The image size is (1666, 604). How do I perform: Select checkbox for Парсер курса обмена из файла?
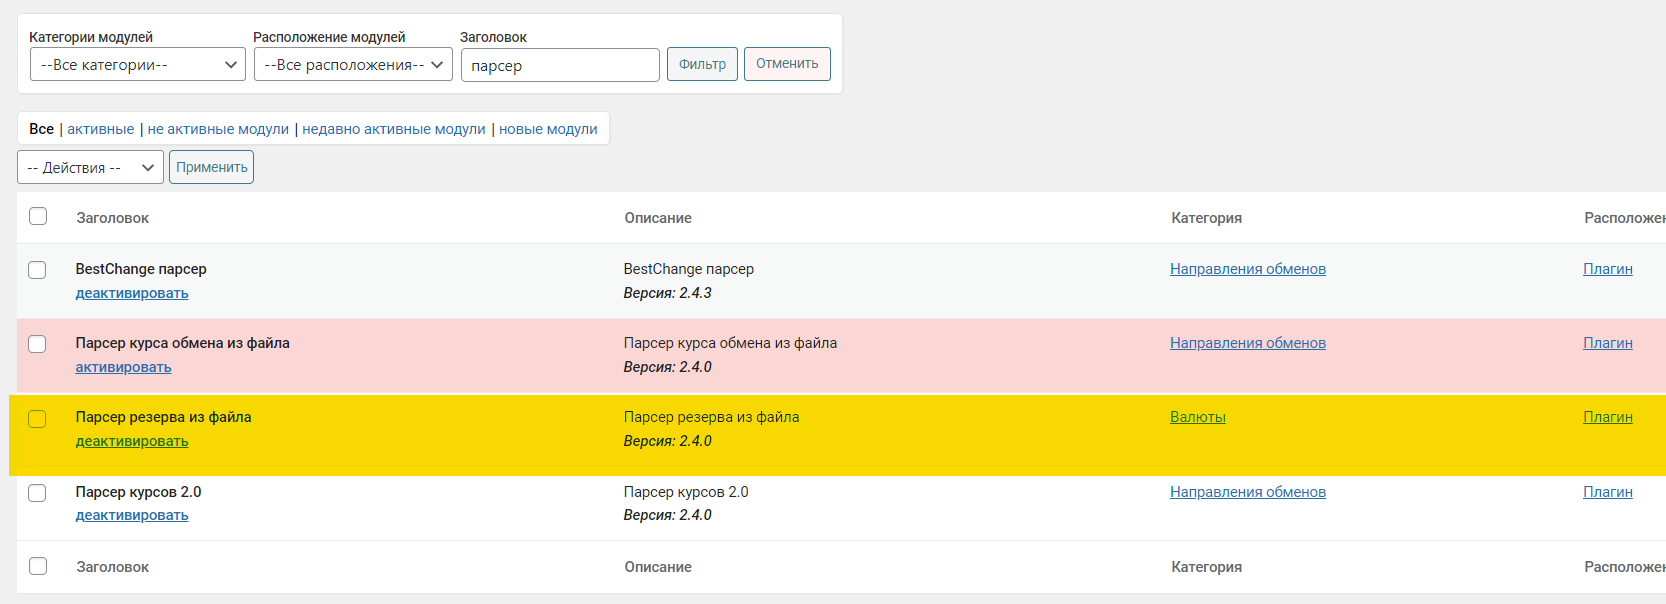pyautogui.click(x=38, y=344)
